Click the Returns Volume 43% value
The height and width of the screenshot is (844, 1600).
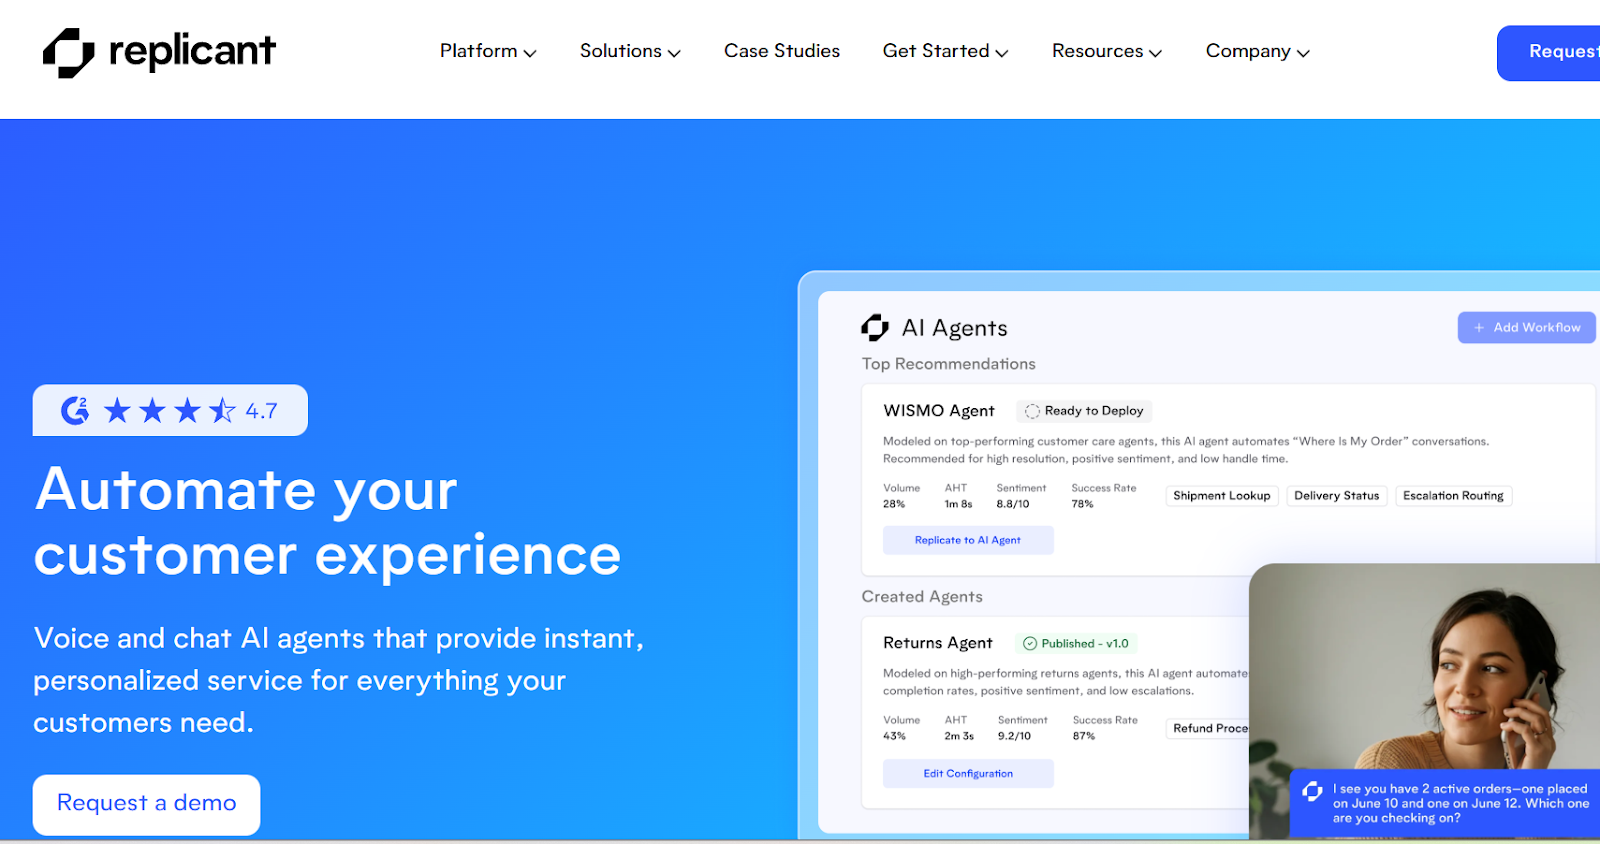[894, 736]
